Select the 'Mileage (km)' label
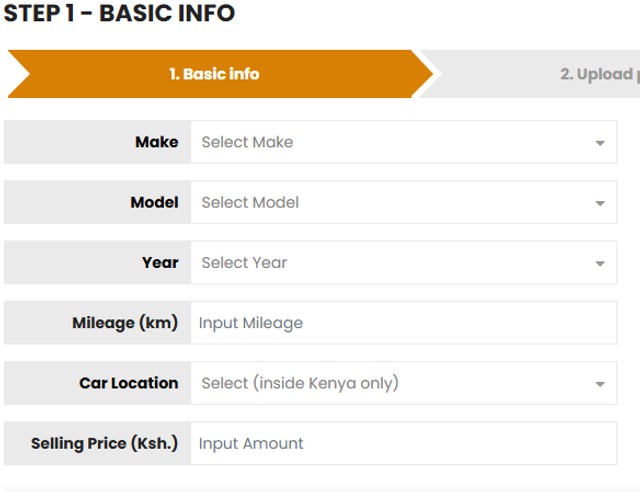This screenshot has height=492, width=640. (x=125, y=323)
